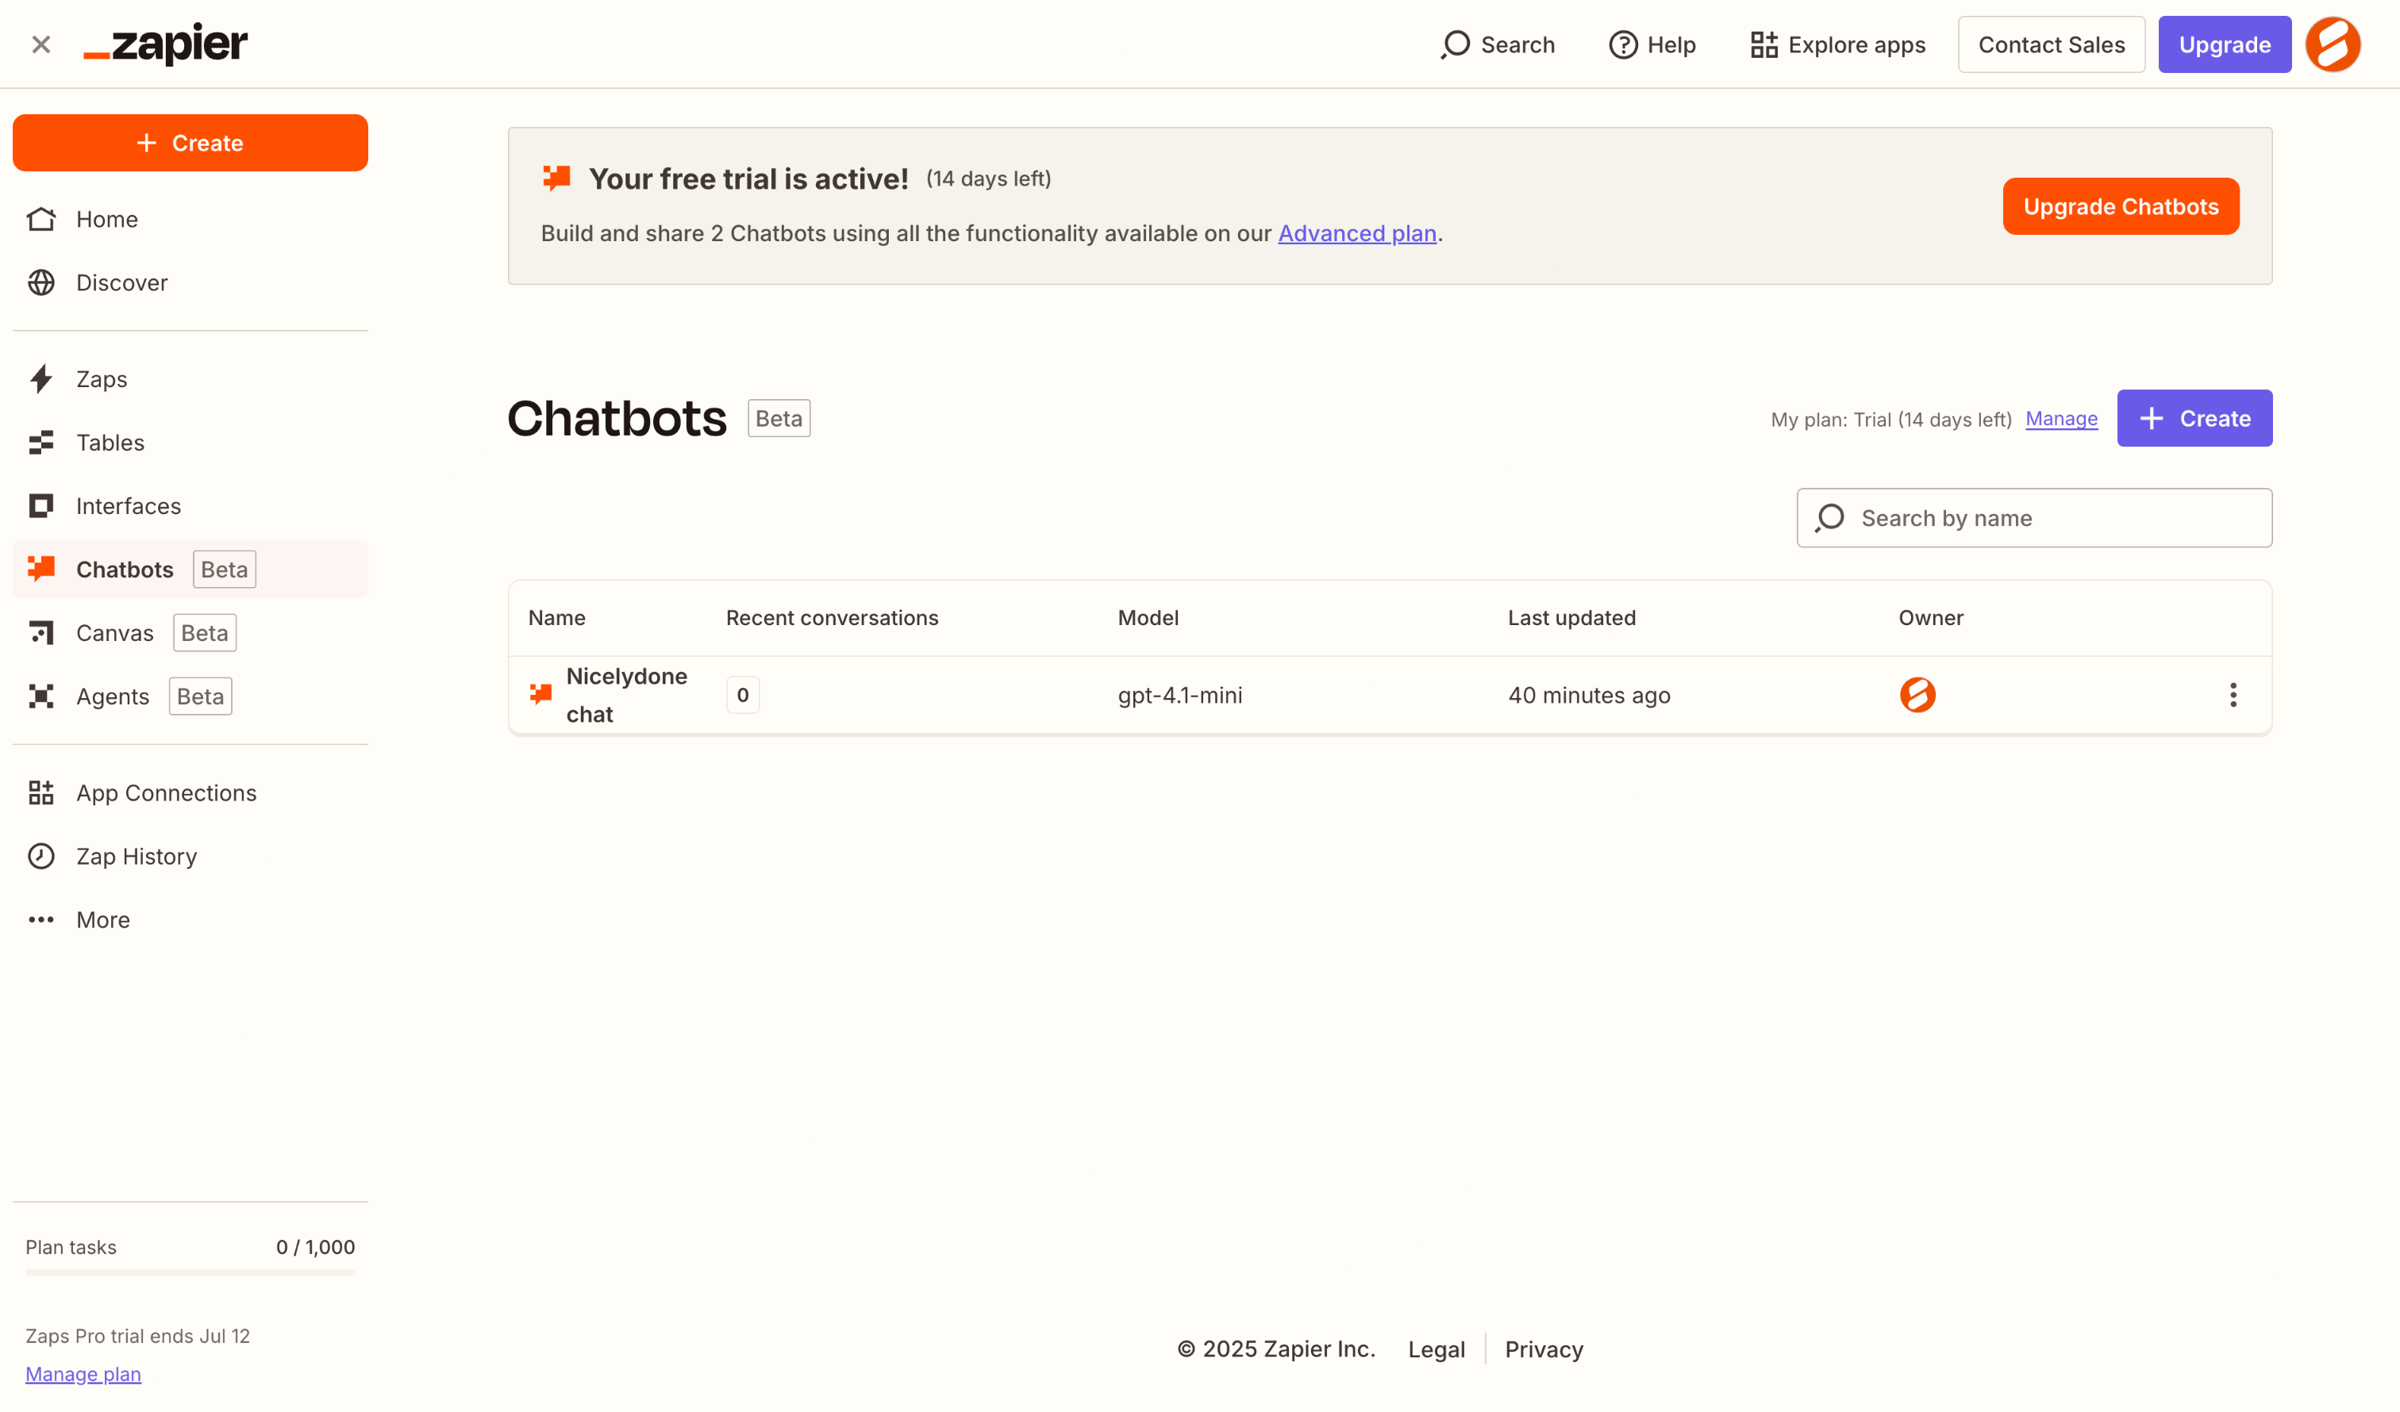Screen dimensions: 2400x1412
Task: Open the Help menu
Action: [x=1652, y=44]
